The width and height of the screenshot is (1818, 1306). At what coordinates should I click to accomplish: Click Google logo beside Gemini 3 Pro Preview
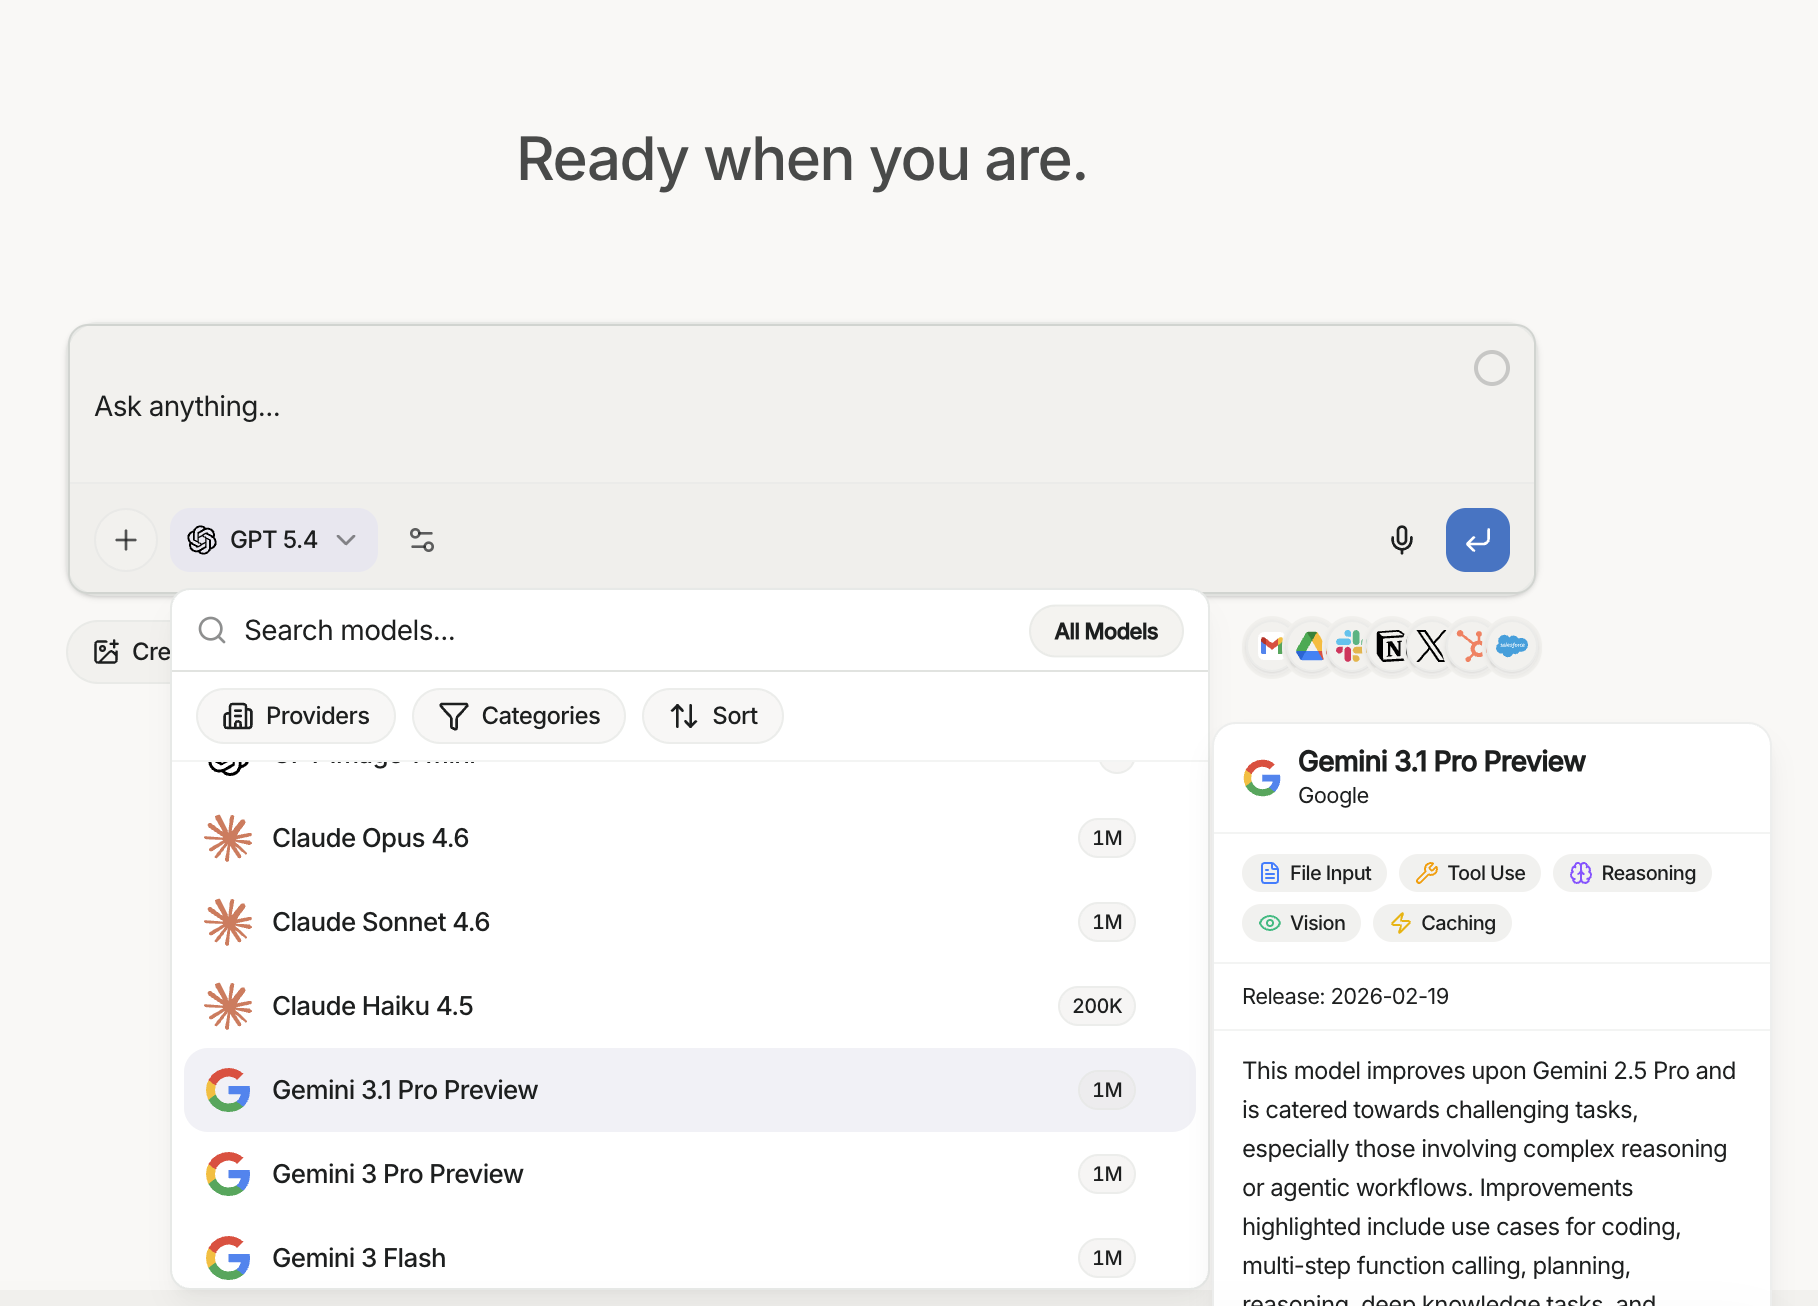pos(228,1174)
